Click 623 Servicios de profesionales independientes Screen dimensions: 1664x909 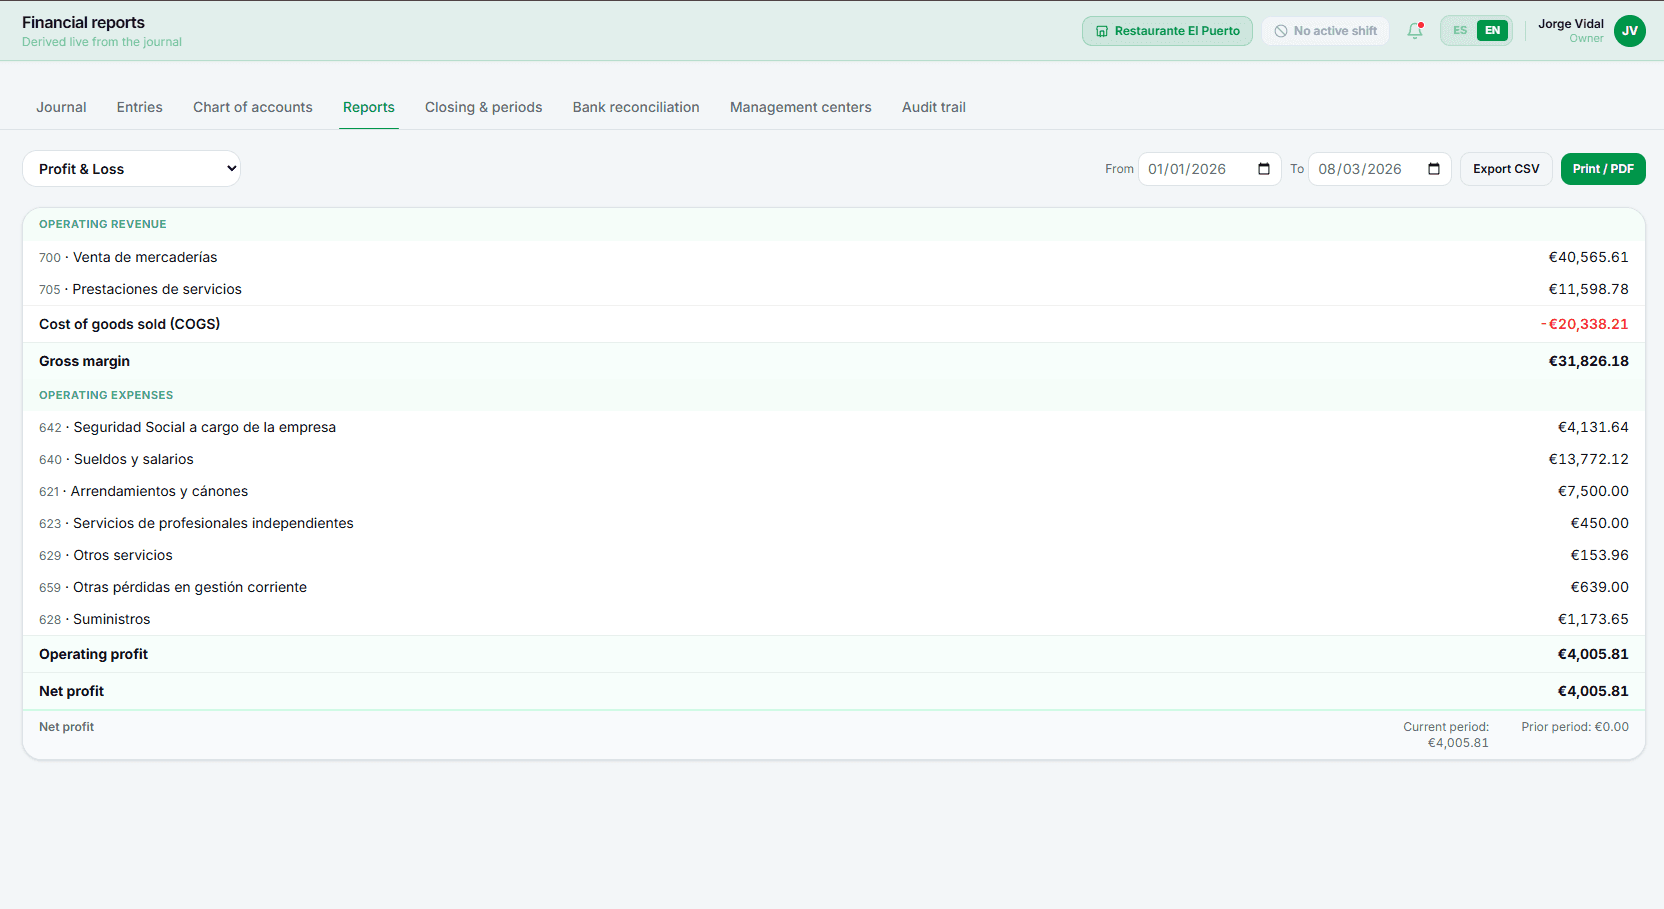[834, 523]
